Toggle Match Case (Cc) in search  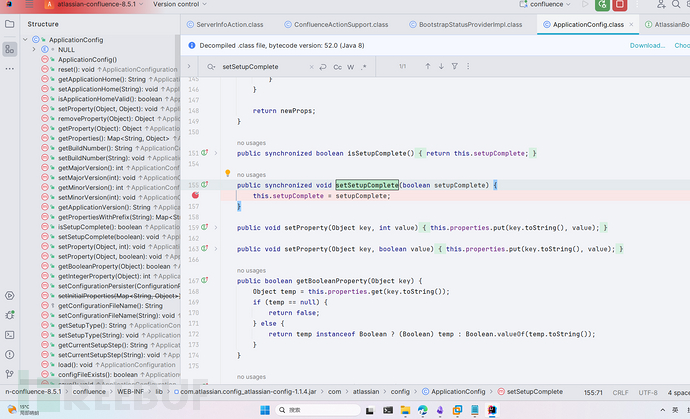click(338, 67)
